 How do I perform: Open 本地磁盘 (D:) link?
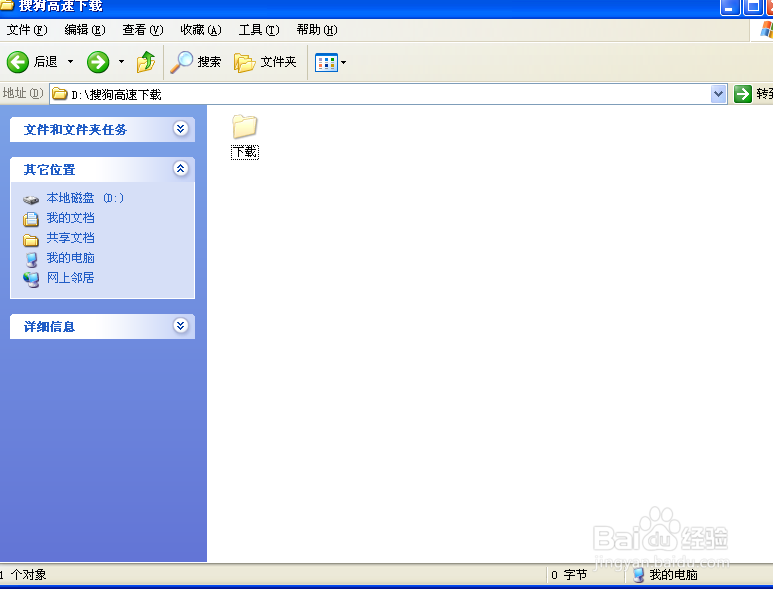click(x=85, y=198)
